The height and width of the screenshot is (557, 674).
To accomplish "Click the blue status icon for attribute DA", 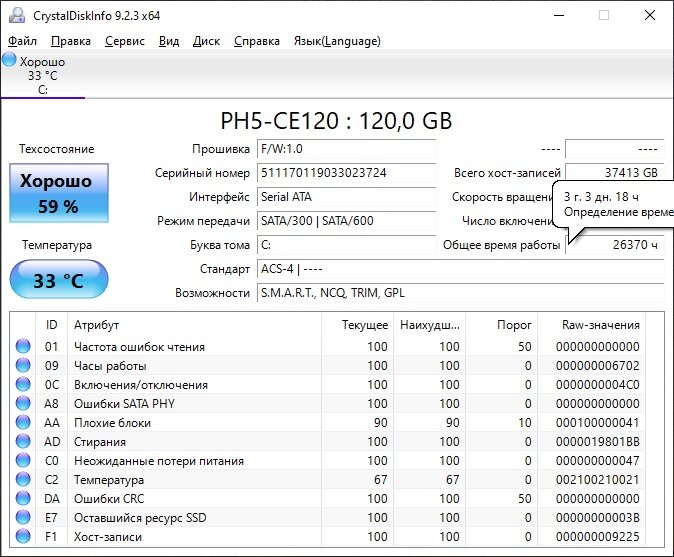I will [23, 499].
